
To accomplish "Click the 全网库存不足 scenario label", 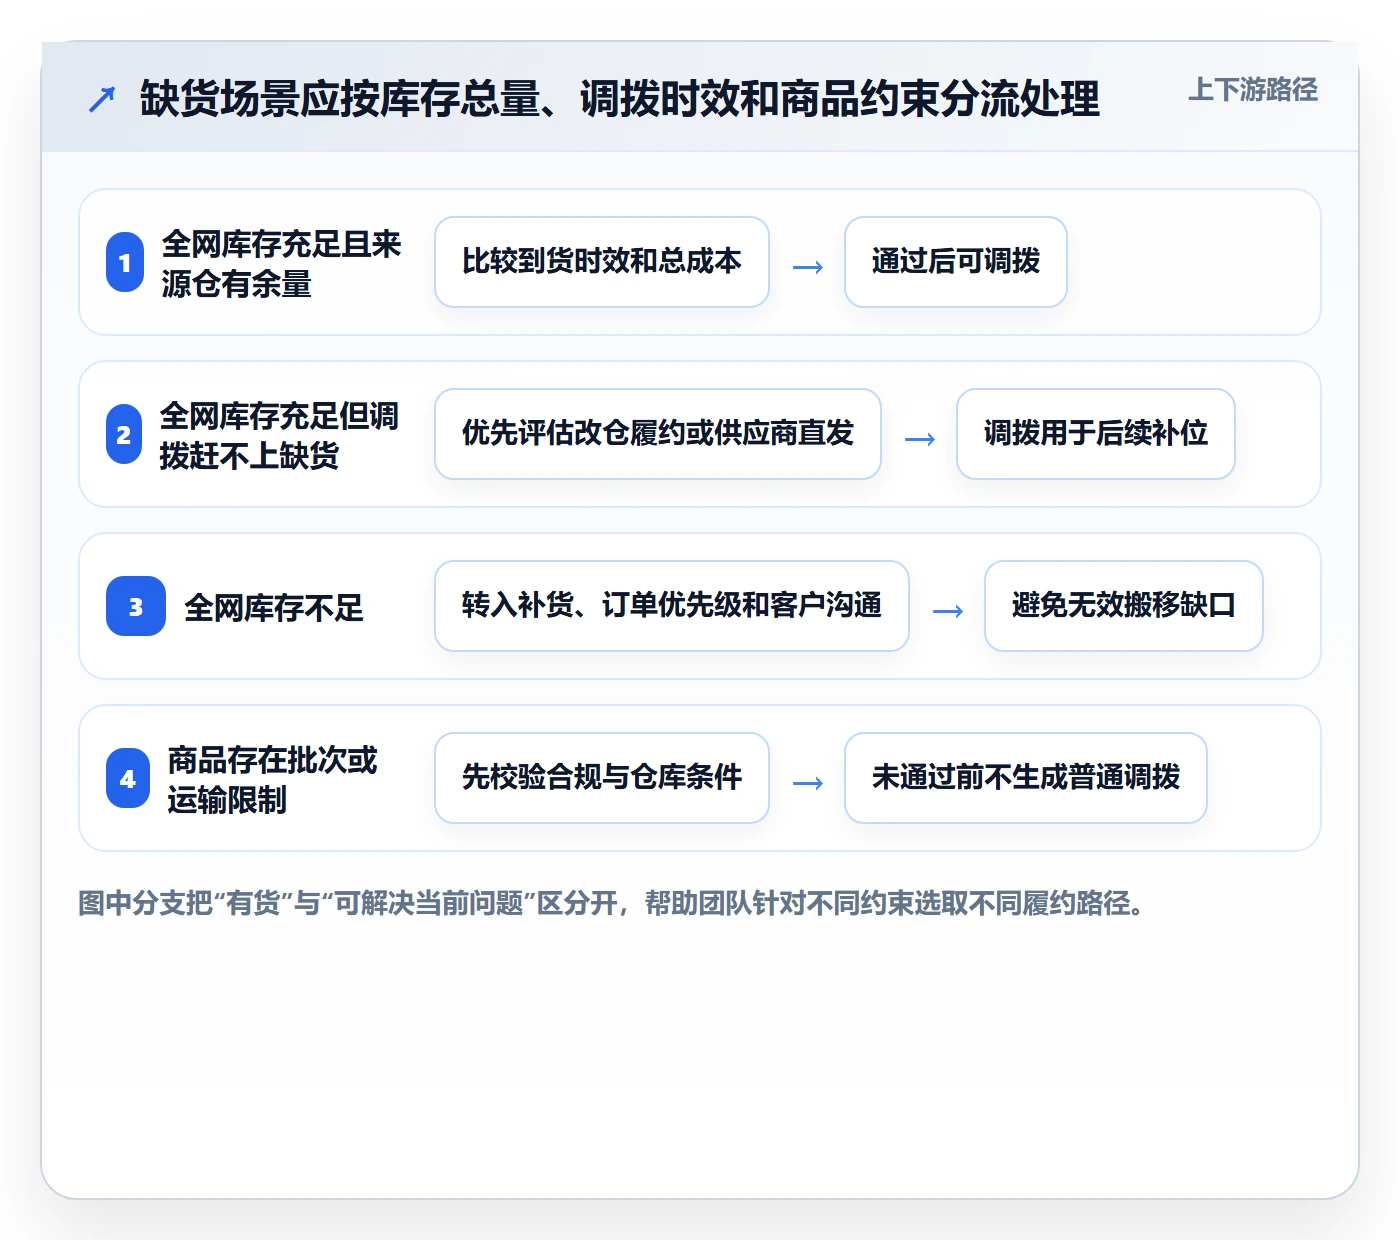I will 274,607.
